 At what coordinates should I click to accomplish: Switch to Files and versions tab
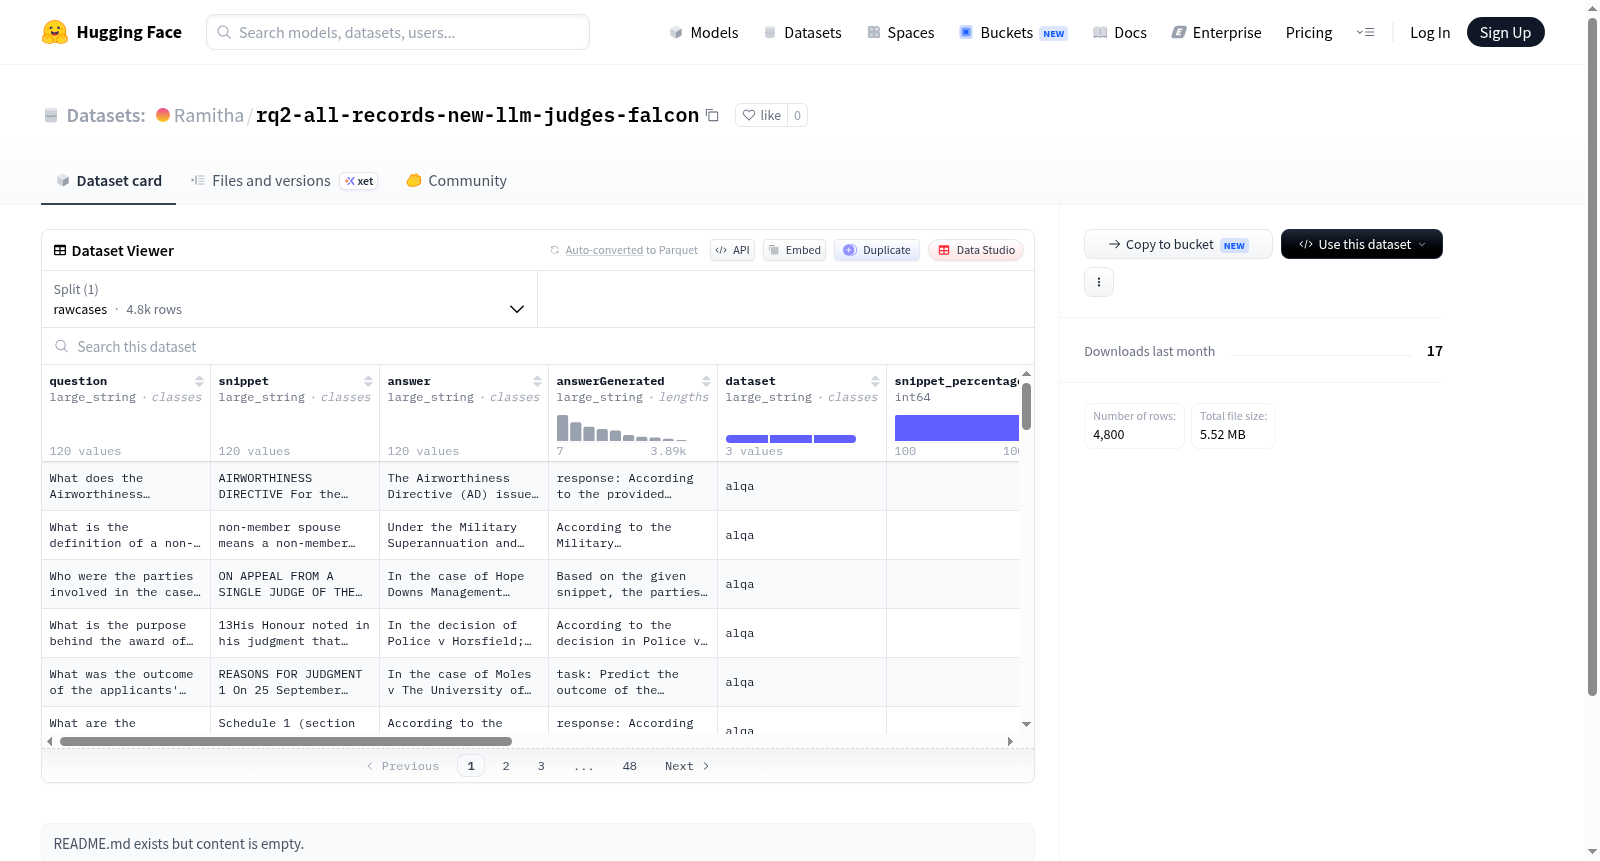(x=283, y=181)
